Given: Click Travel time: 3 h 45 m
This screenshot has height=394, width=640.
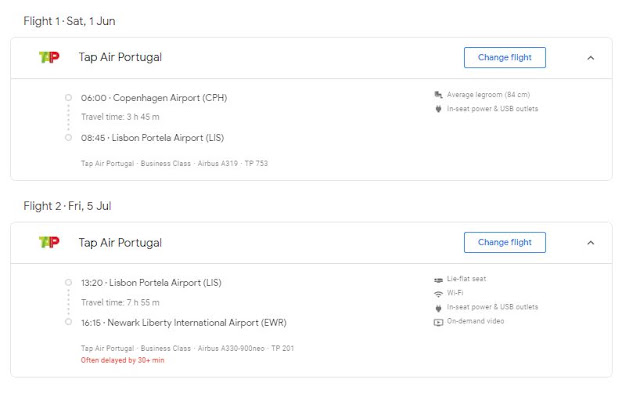Looking at the screenshot, I should (120, 117).
